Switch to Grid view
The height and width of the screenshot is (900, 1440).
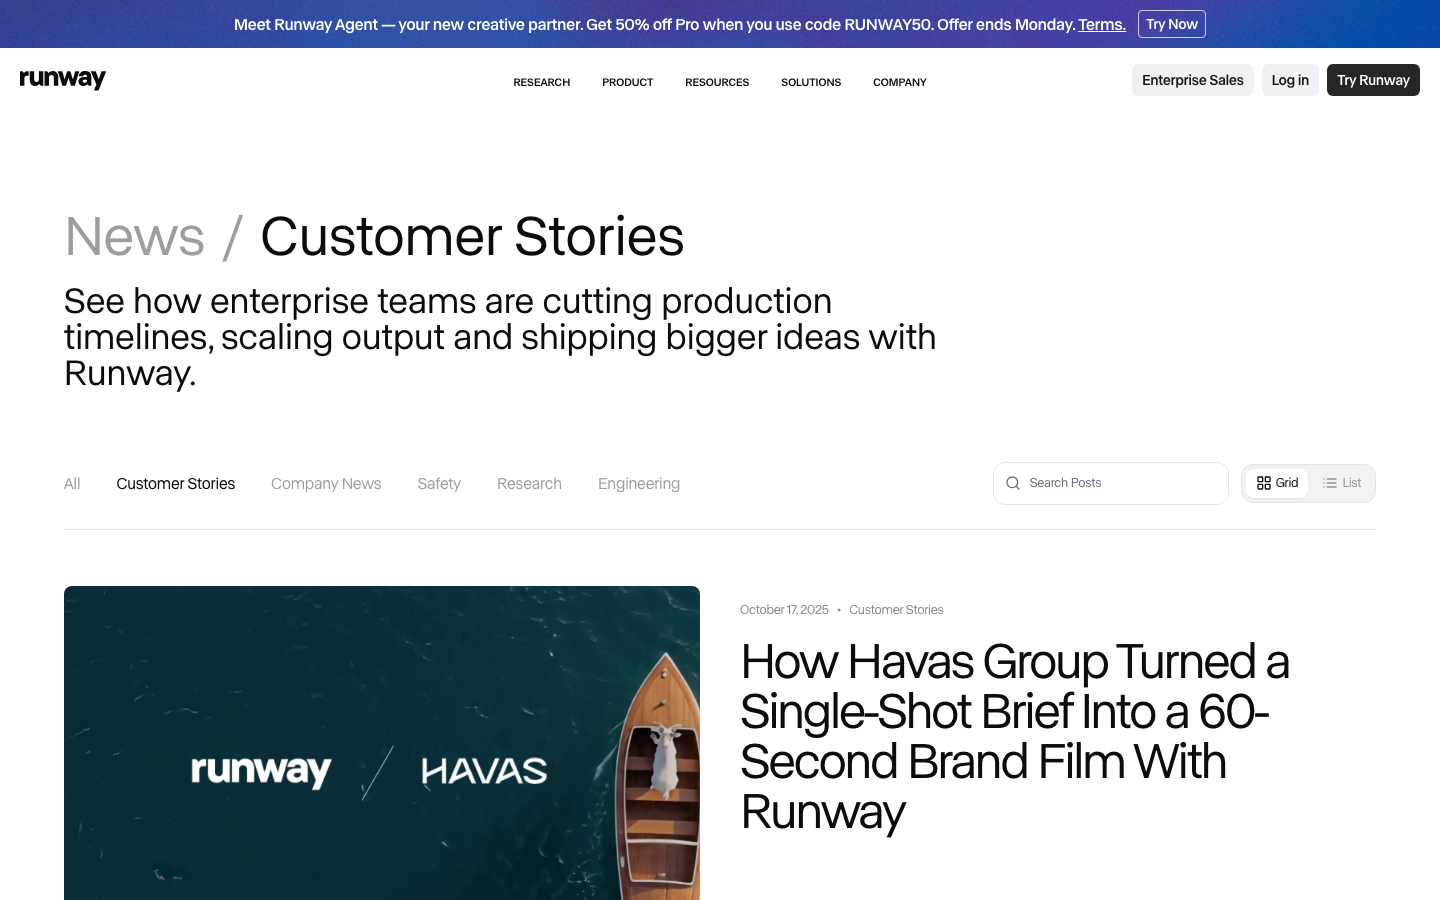pos(1277,483)
